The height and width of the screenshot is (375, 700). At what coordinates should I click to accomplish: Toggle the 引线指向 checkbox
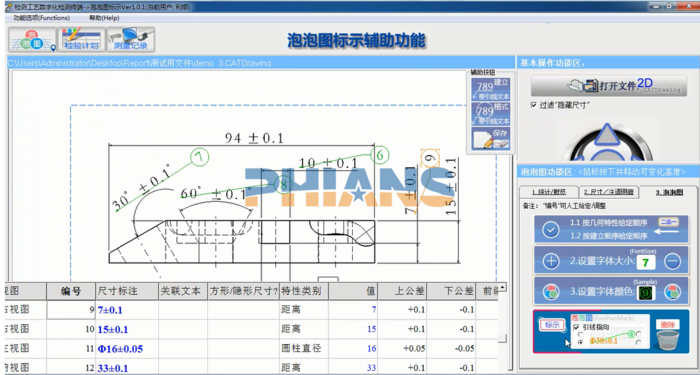click(576, 327)
